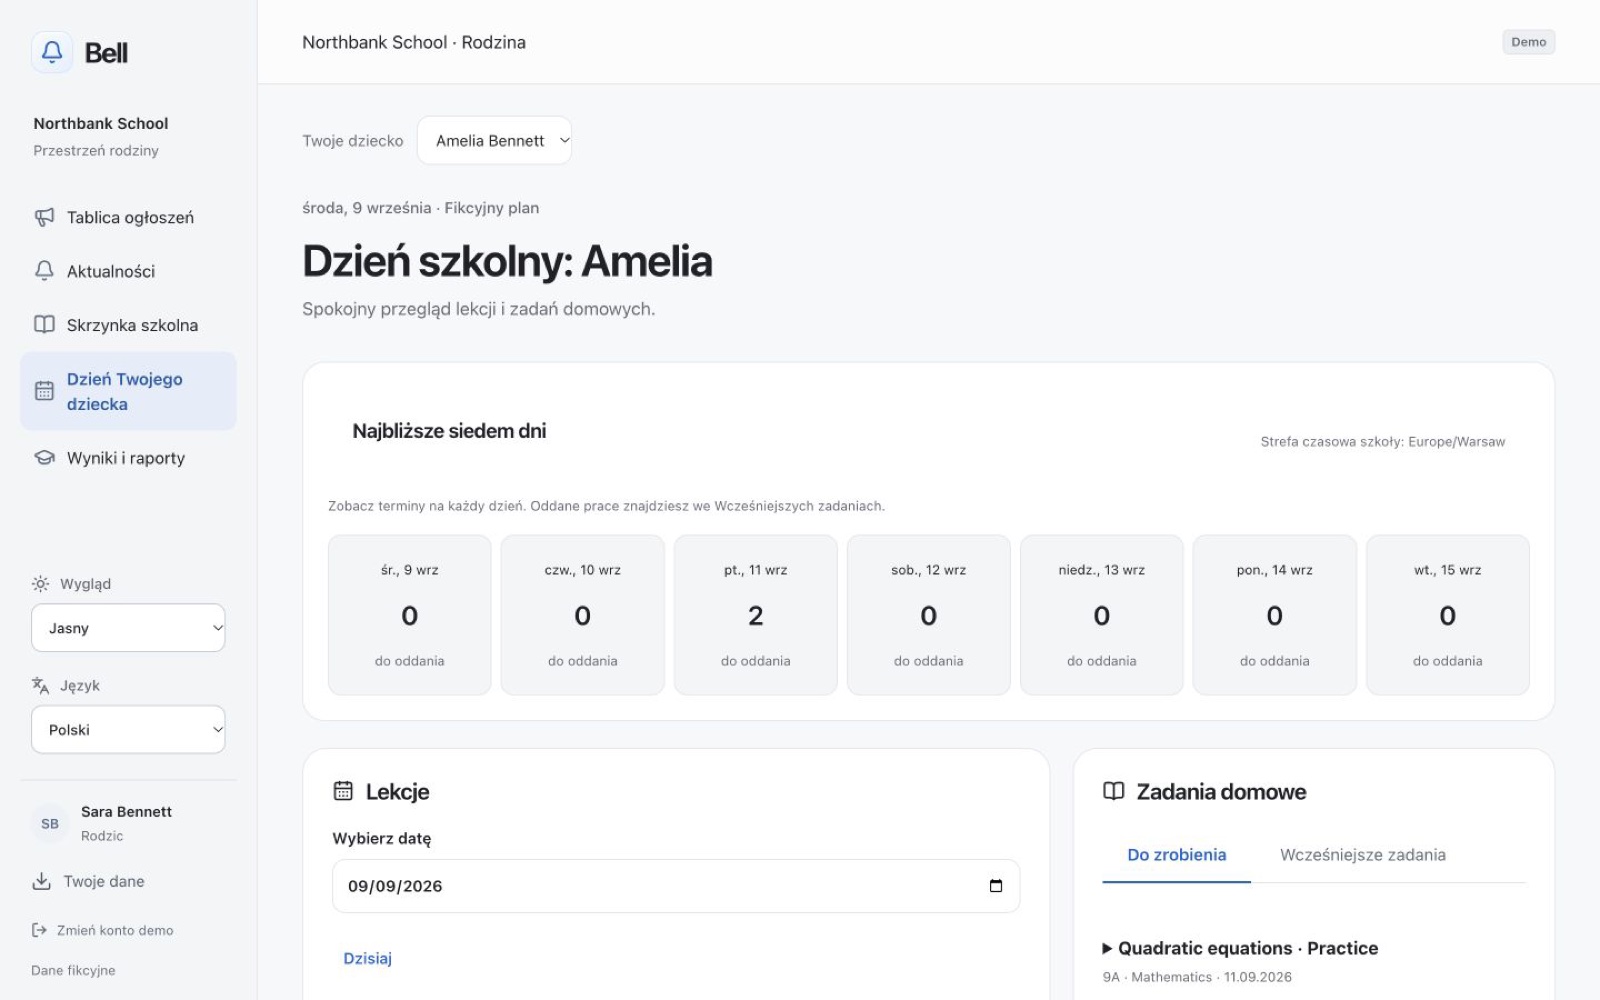Screen dimensions: 1600x1000
Task: Click the Wybierz datę field showing 09/09/2026
Action: point(676,886)
